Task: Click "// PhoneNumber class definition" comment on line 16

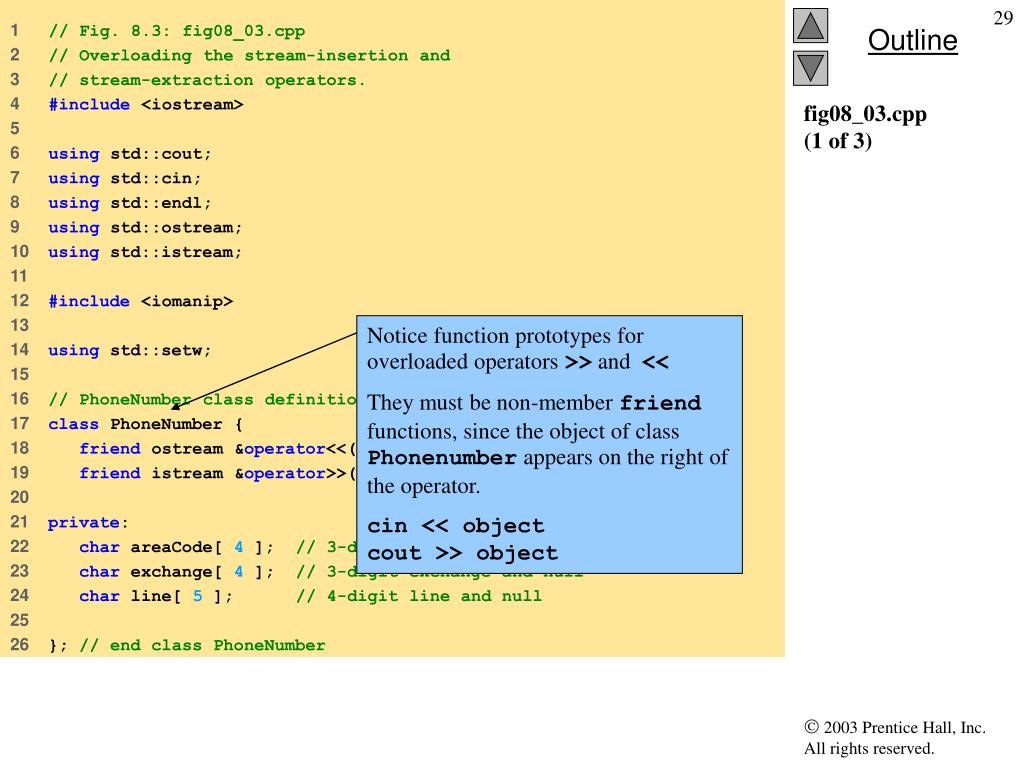Action: 202,399
